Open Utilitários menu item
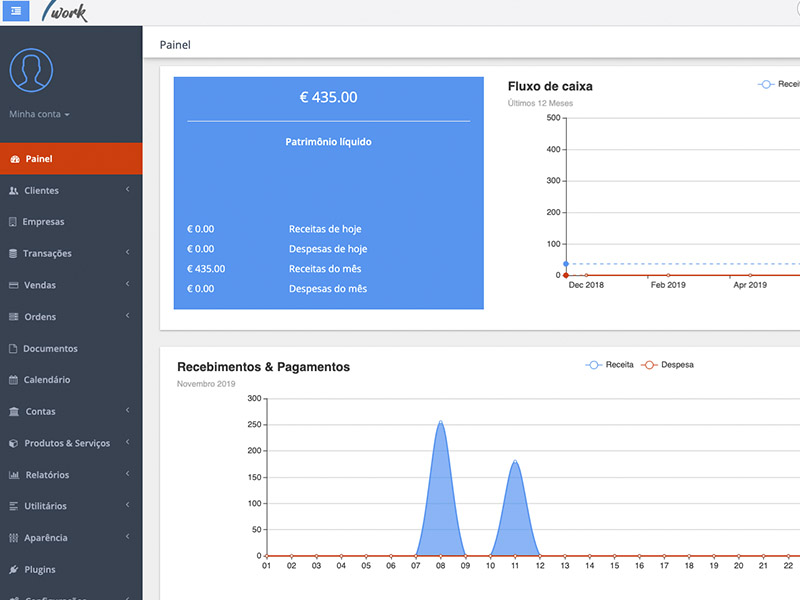Image resolution: width=800 pixels, height=600 pixels. click(45, 507)
